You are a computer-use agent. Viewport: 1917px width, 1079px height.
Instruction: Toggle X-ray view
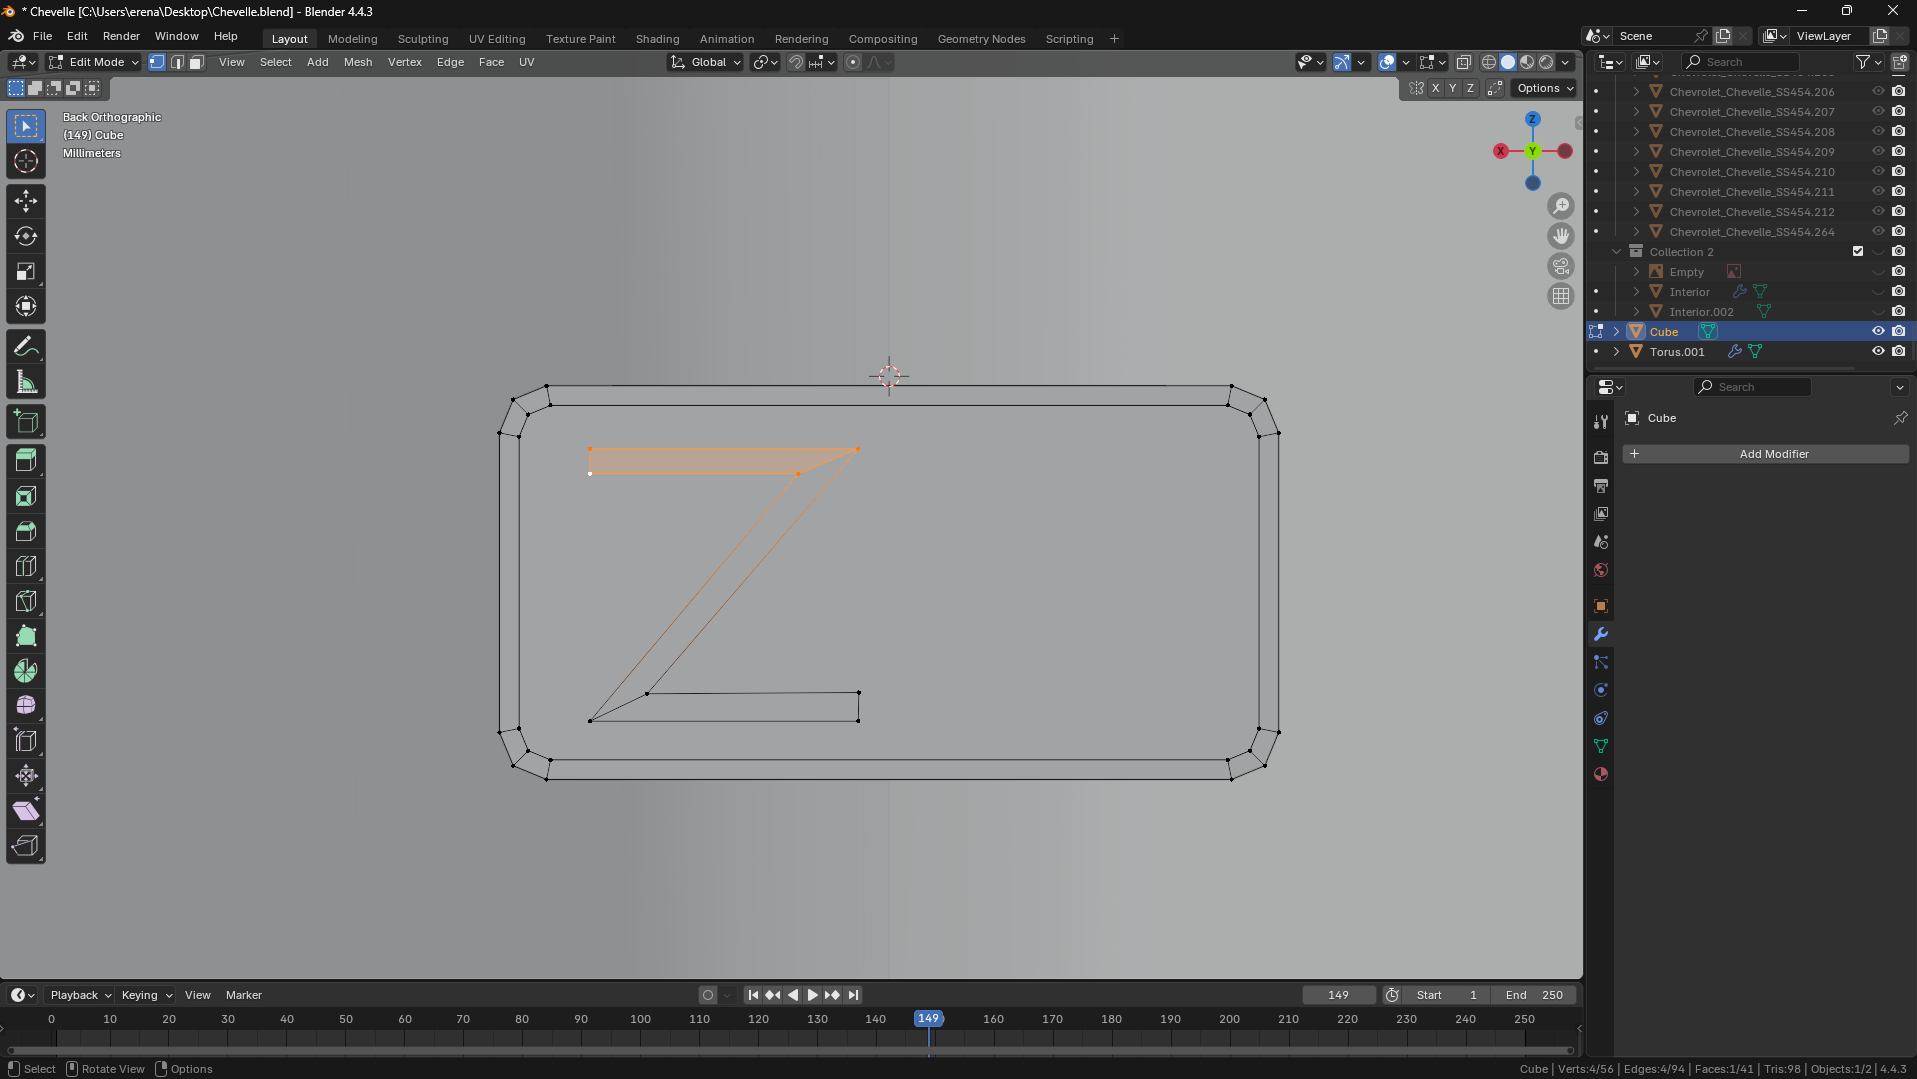click(1464, 62)
